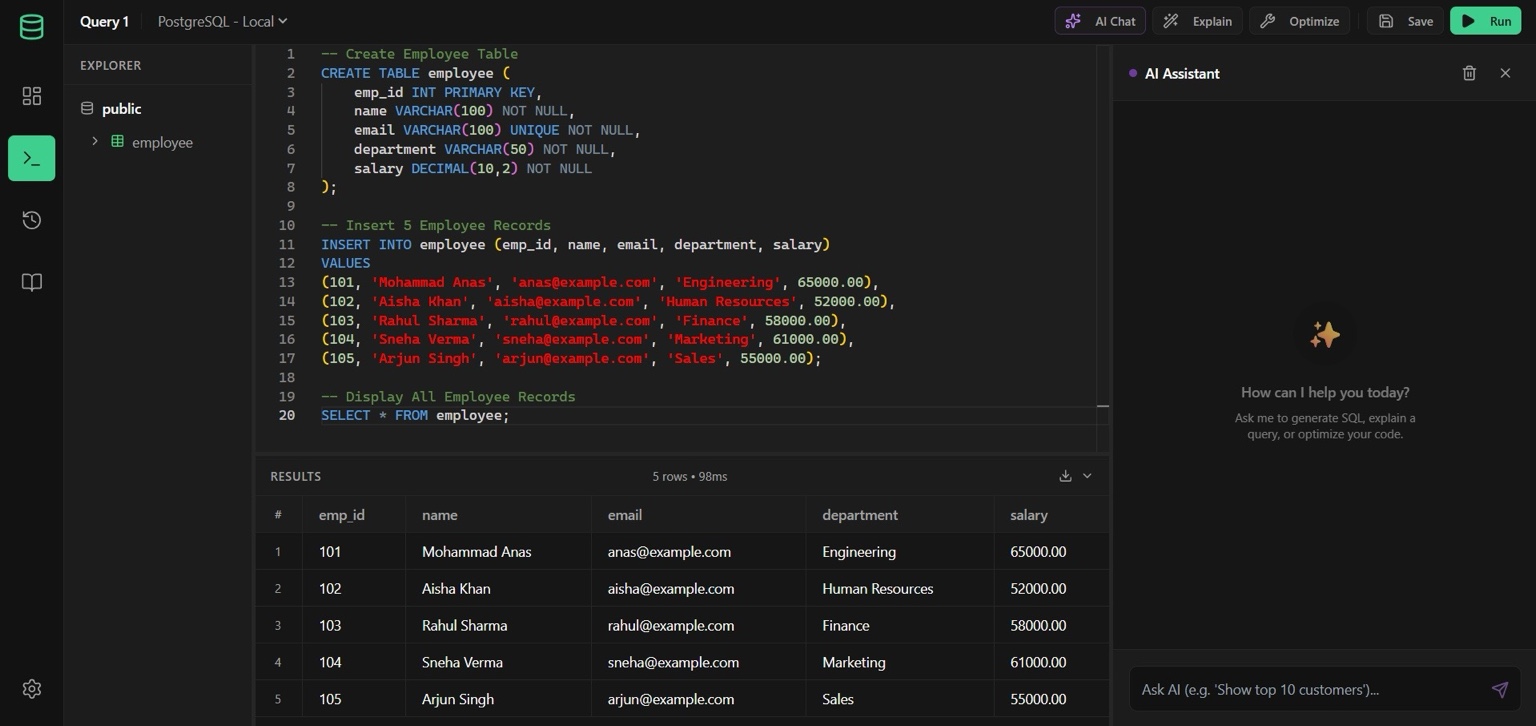Click the '-- Display All Employee Records' comment
The width and height of the screenshot is (1536, 726).
pyautogui.click(x=448, y=396)
